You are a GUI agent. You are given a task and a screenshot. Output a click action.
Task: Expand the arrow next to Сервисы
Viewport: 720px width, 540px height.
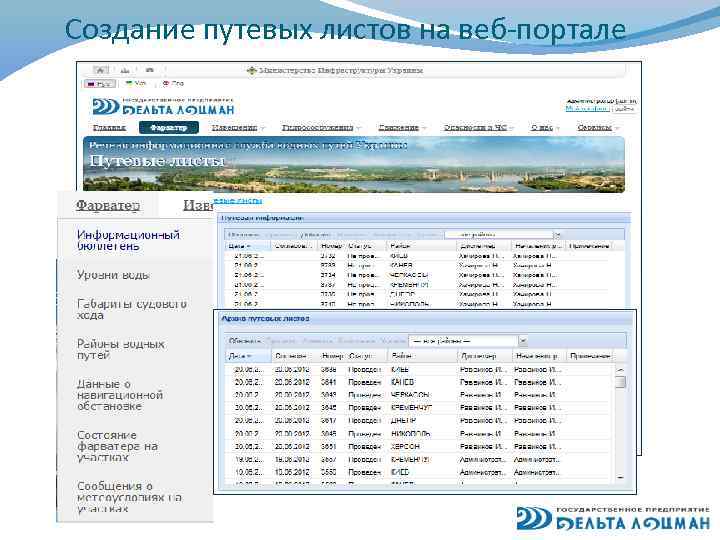coord(617,128)
